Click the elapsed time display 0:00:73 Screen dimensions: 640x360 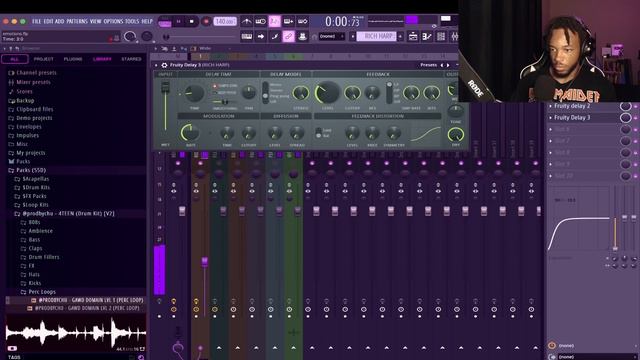[x=342, y=21]
